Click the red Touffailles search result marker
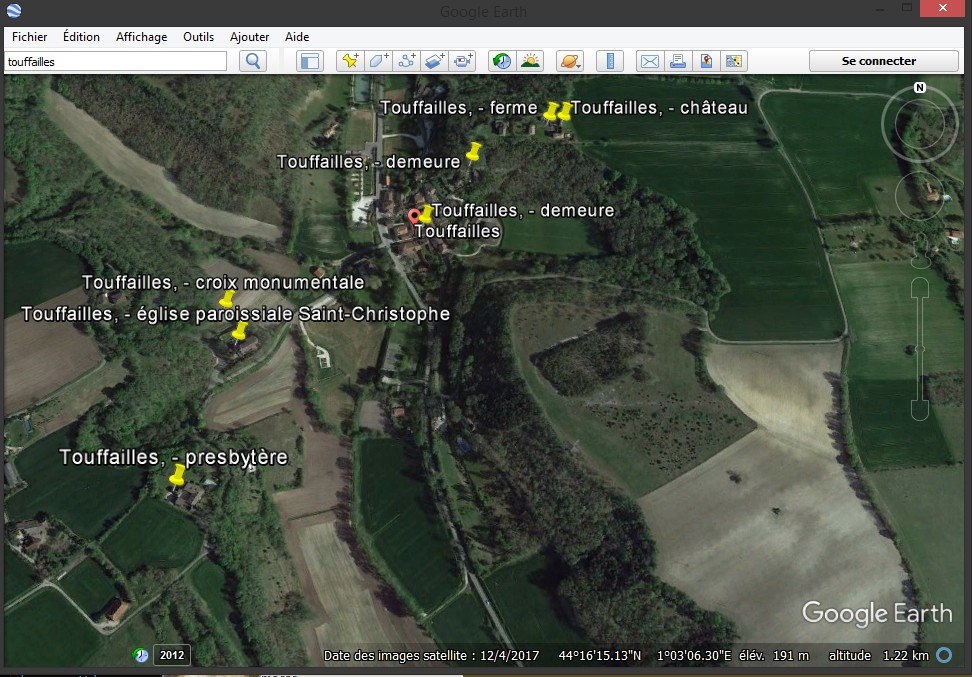The width and height of the screenshot is (972, 677). tap(414, 216)
